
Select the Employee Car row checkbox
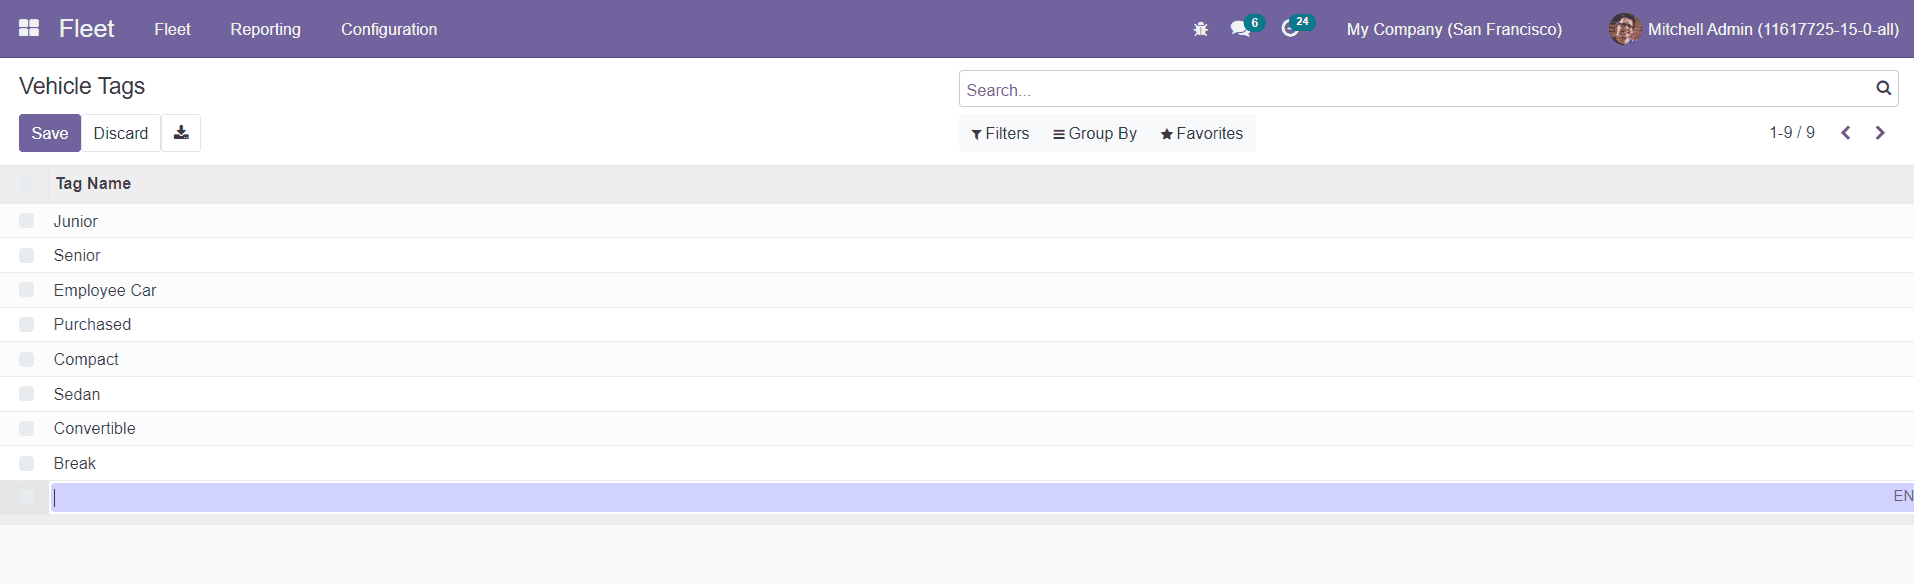27,290
